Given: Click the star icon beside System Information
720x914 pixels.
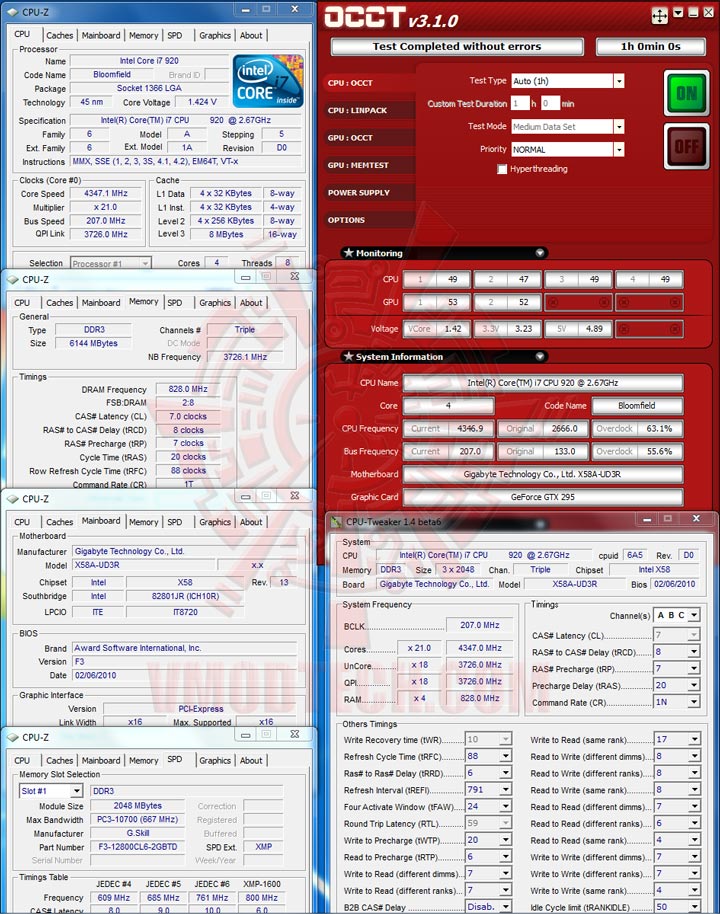Looking at the screenshot, I should click(349, 356).
